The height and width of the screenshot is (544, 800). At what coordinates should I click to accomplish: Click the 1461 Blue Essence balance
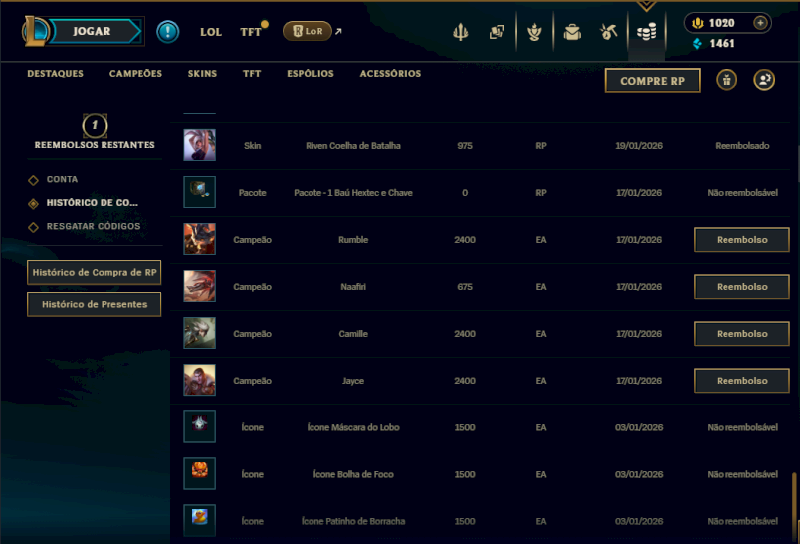point(721,44)
